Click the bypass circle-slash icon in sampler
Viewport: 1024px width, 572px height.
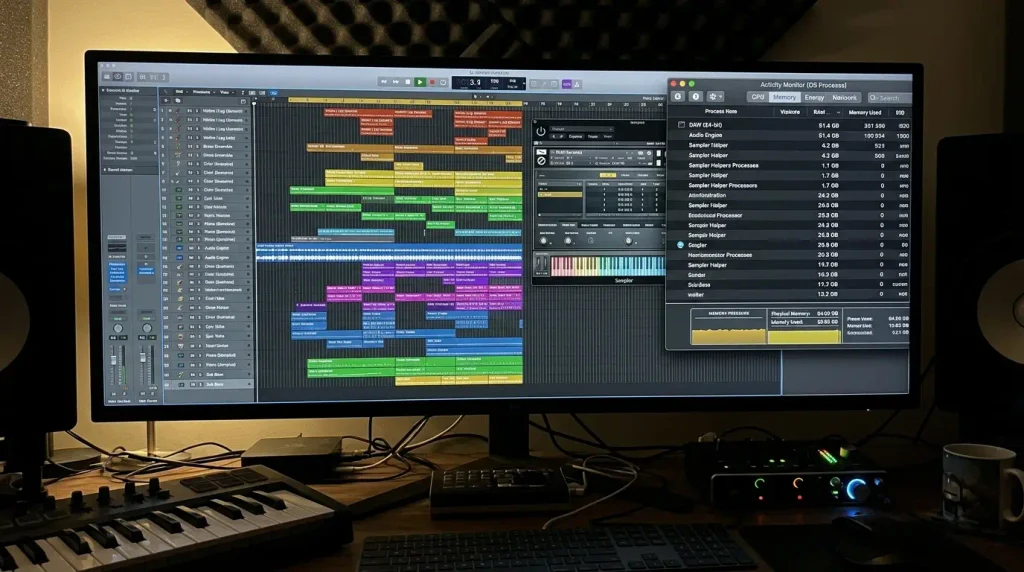pos(541,161)
